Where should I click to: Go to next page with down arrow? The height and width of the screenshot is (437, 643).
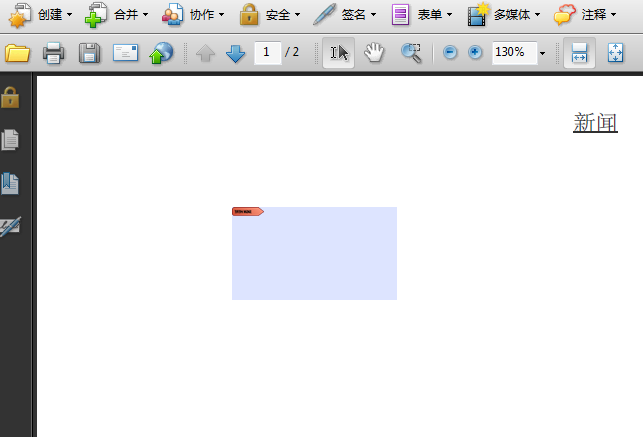[x=235, y=53]
